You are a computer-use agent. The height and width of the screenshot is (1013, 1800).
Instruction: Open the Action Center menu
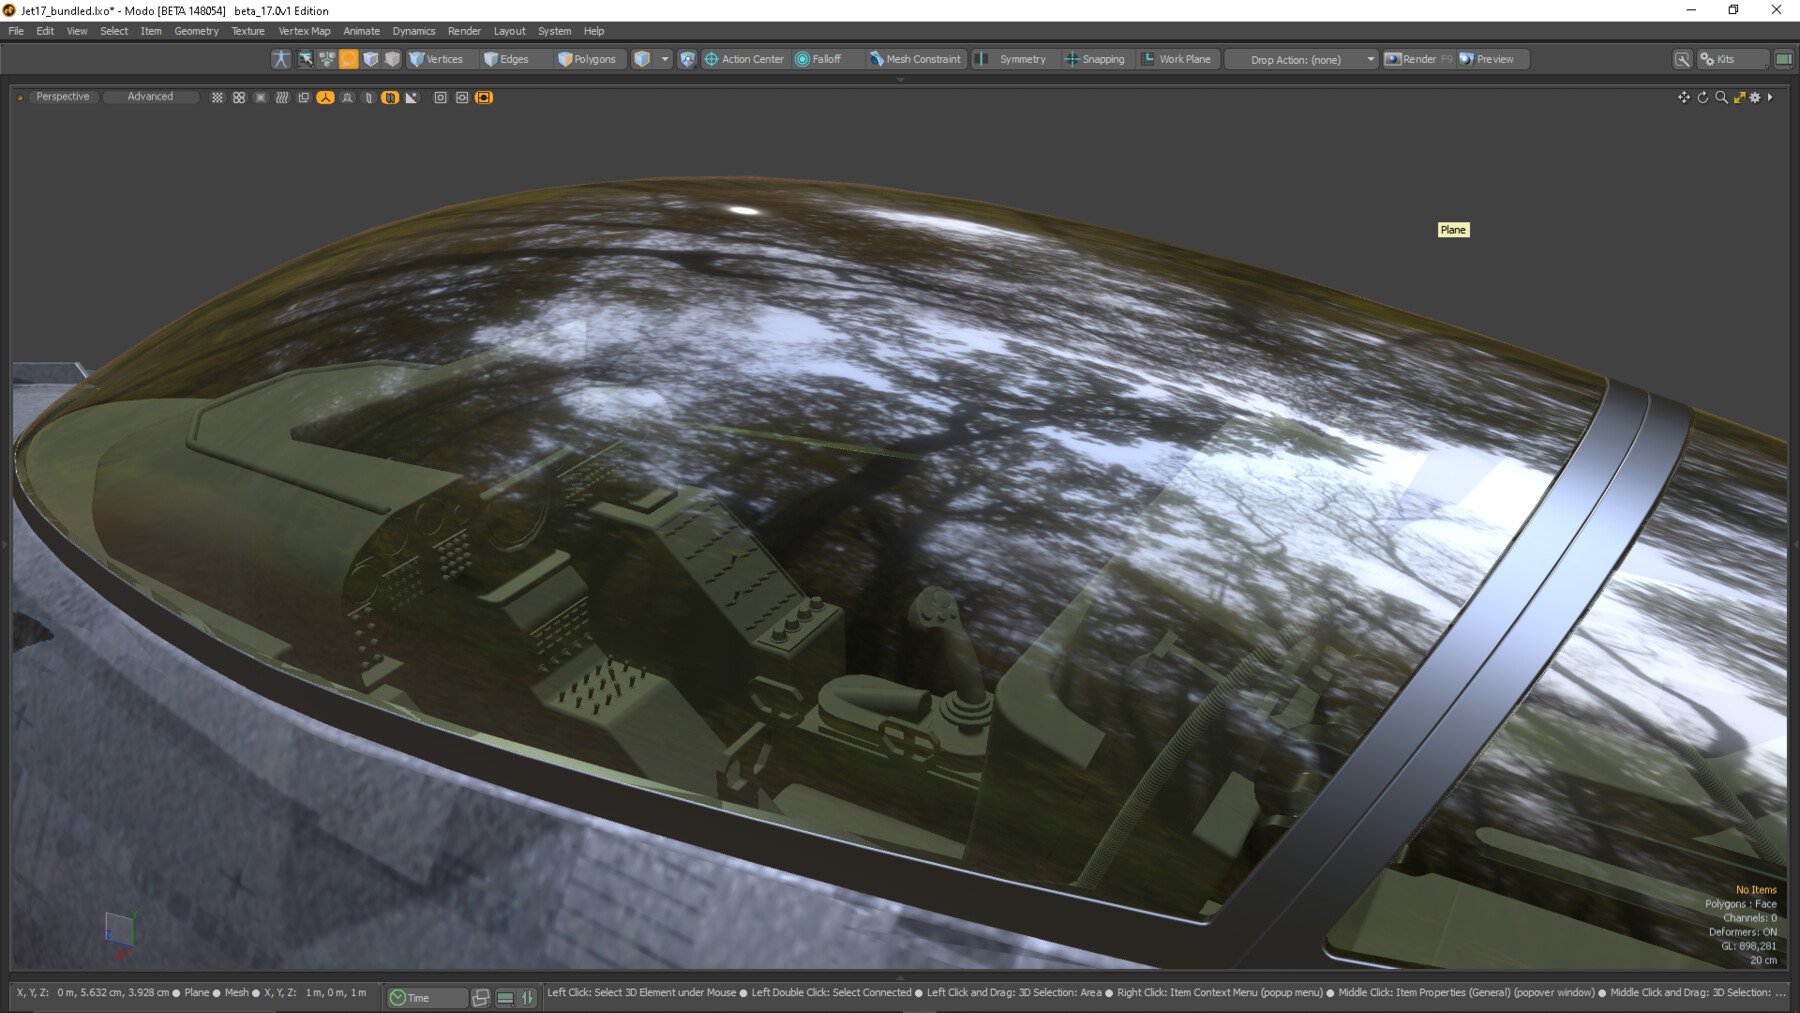coord(744,59)
